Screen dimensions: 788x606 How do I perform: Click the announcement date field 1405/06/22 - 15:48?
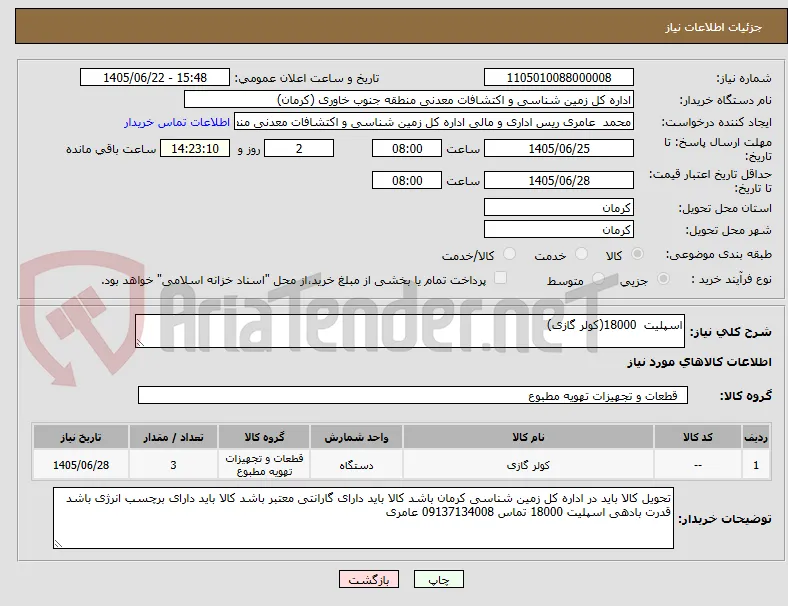[x=155, y=77]
